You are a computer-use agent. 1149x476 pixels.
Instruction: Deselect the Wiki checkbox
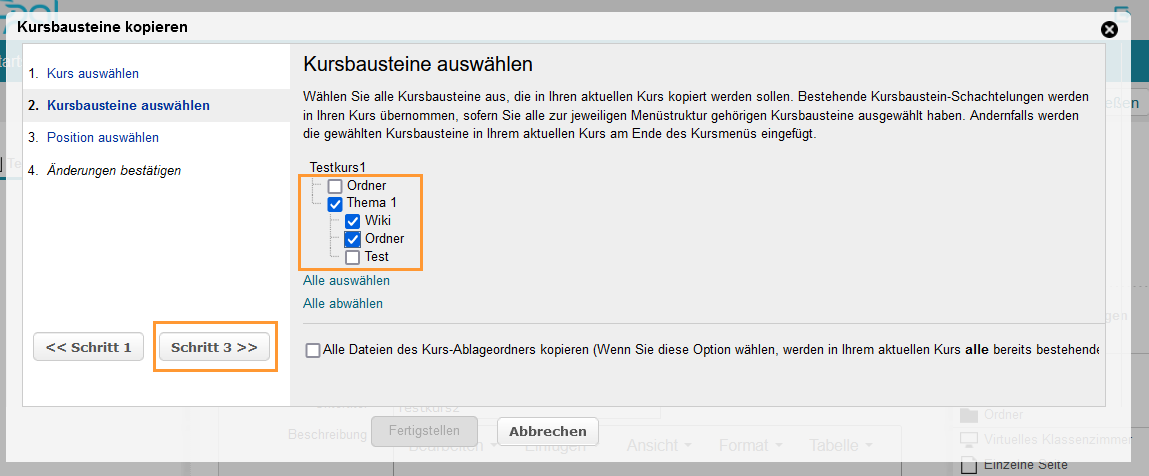[353, 221]
